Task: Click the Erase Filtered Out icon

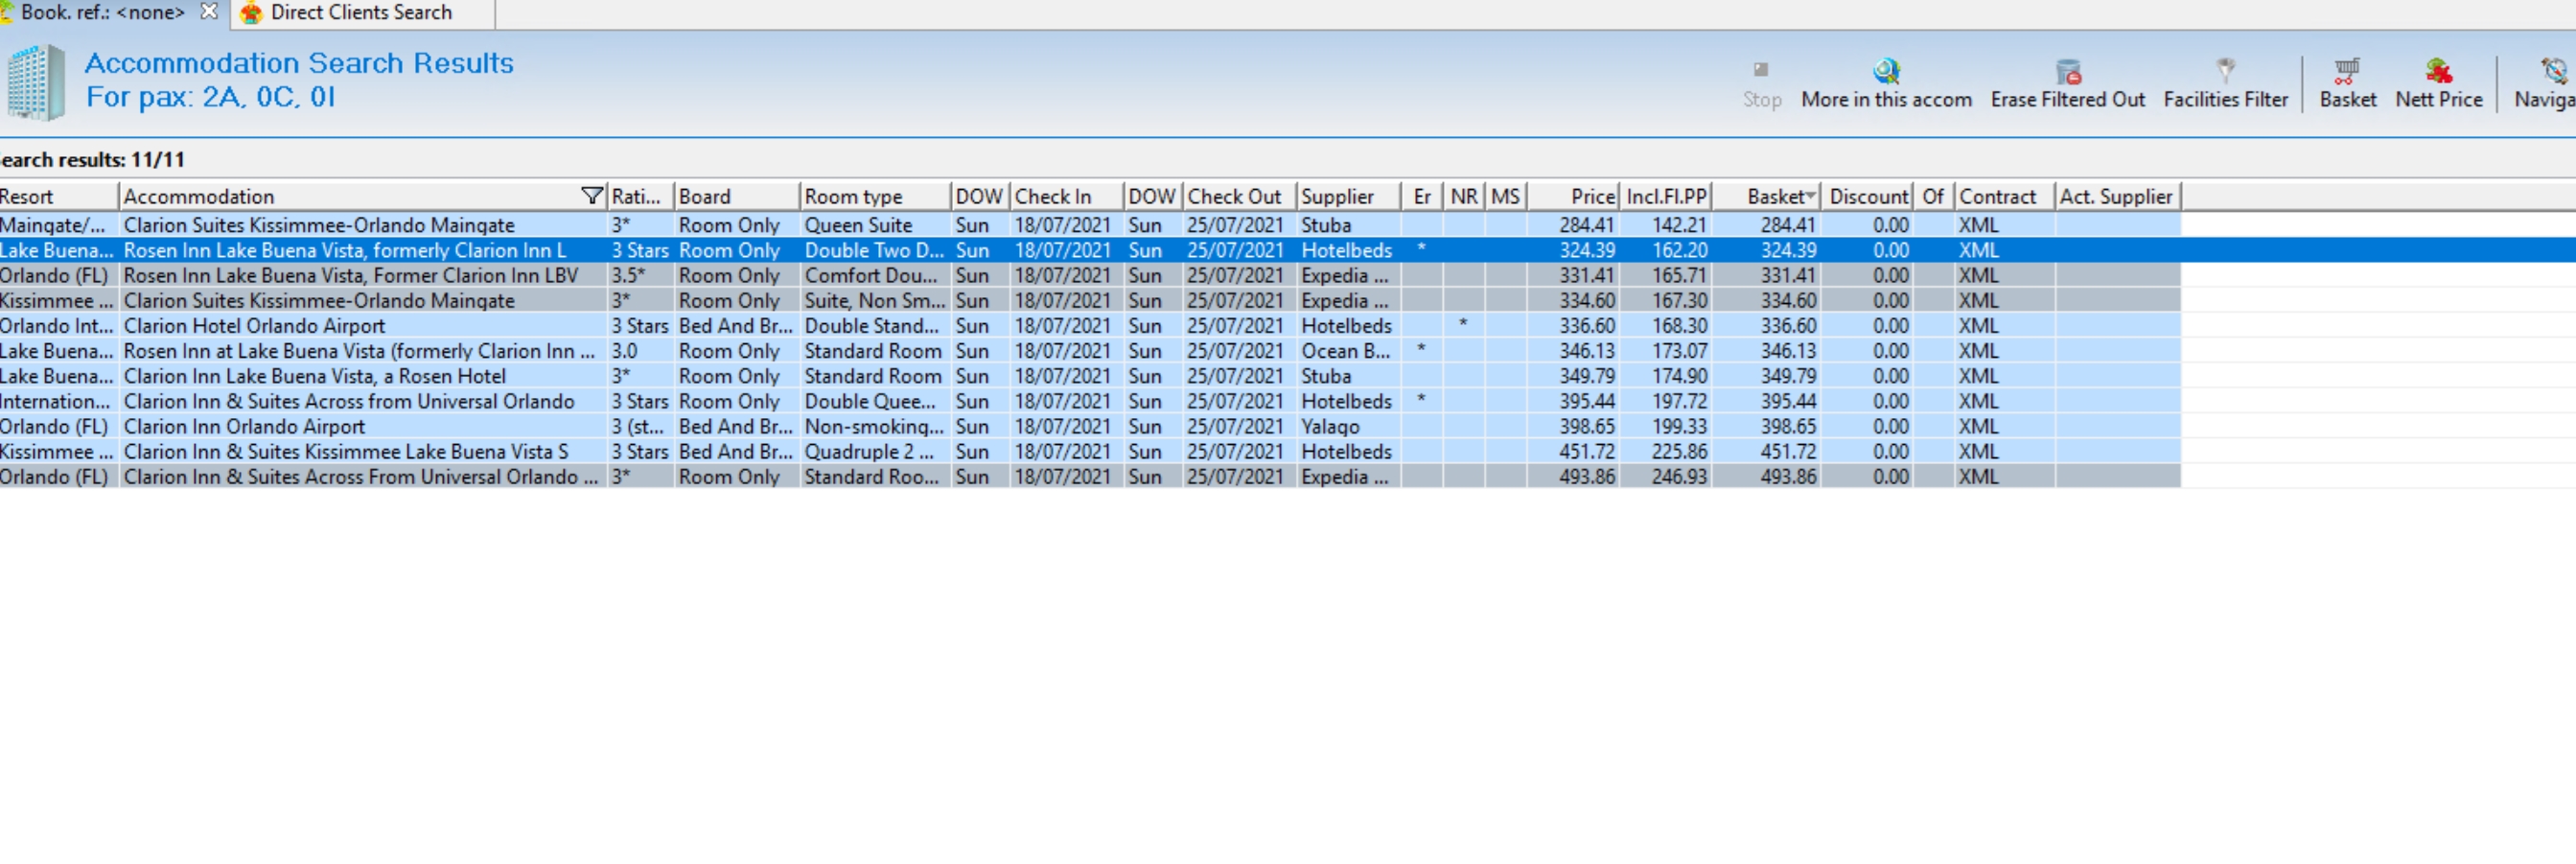Action: point(2067,71)
